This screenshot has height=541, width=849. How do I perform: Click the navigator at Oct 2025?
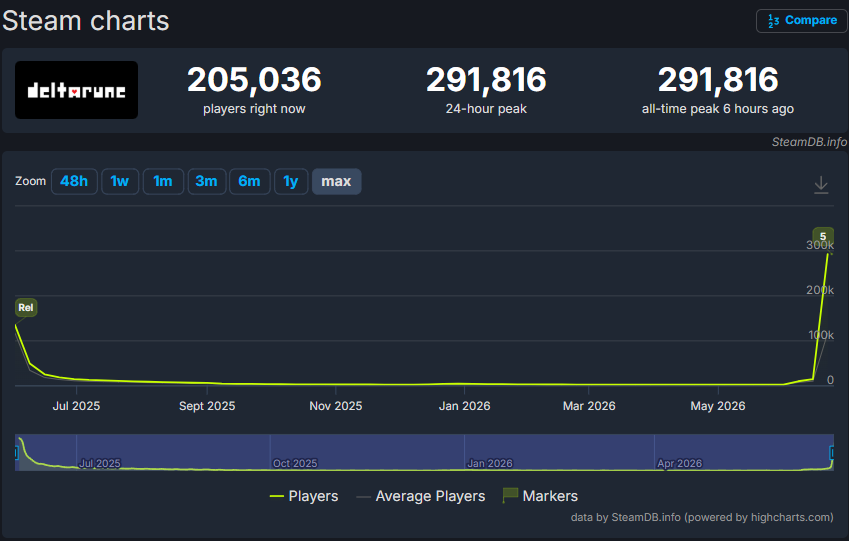coord(295,464)
